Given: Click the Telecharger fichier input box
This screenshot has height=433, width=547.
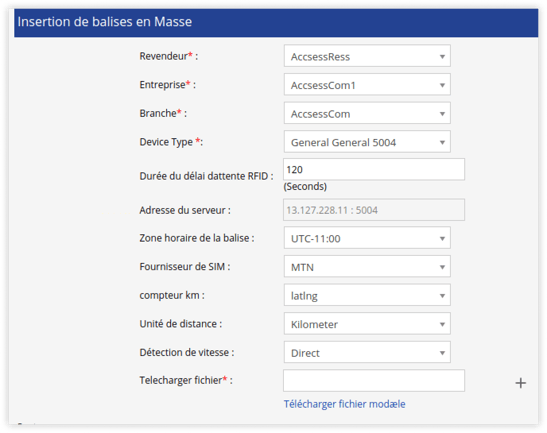Looking at the screenshot, I should pyautogui.click(x=374, y=381).
